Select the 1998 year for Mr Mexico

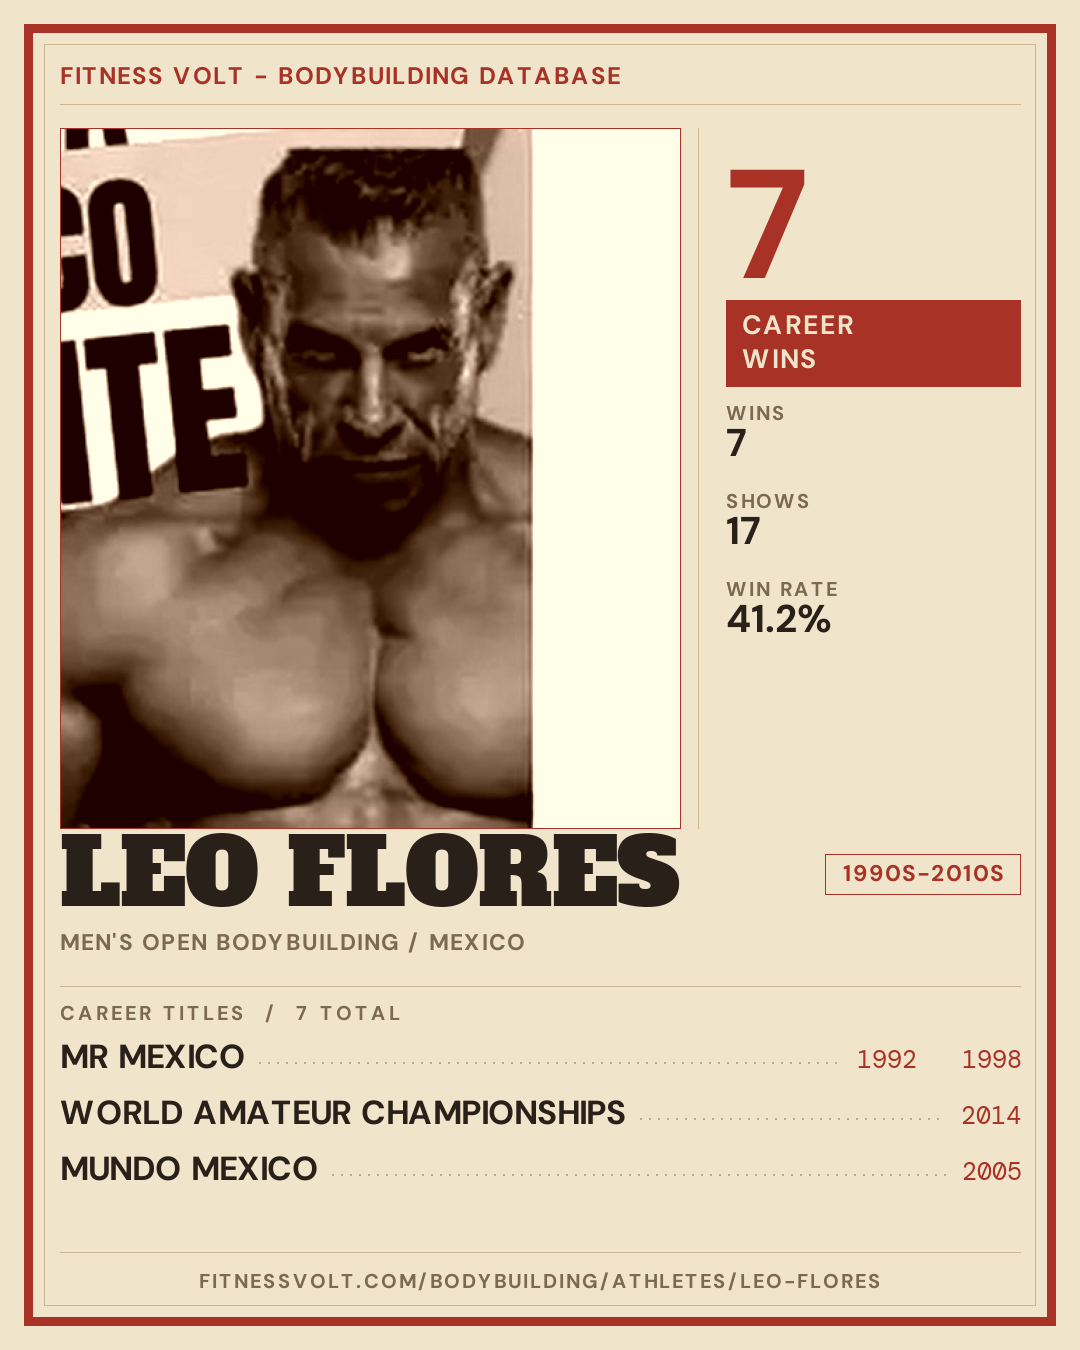(x=991, y=1059)
